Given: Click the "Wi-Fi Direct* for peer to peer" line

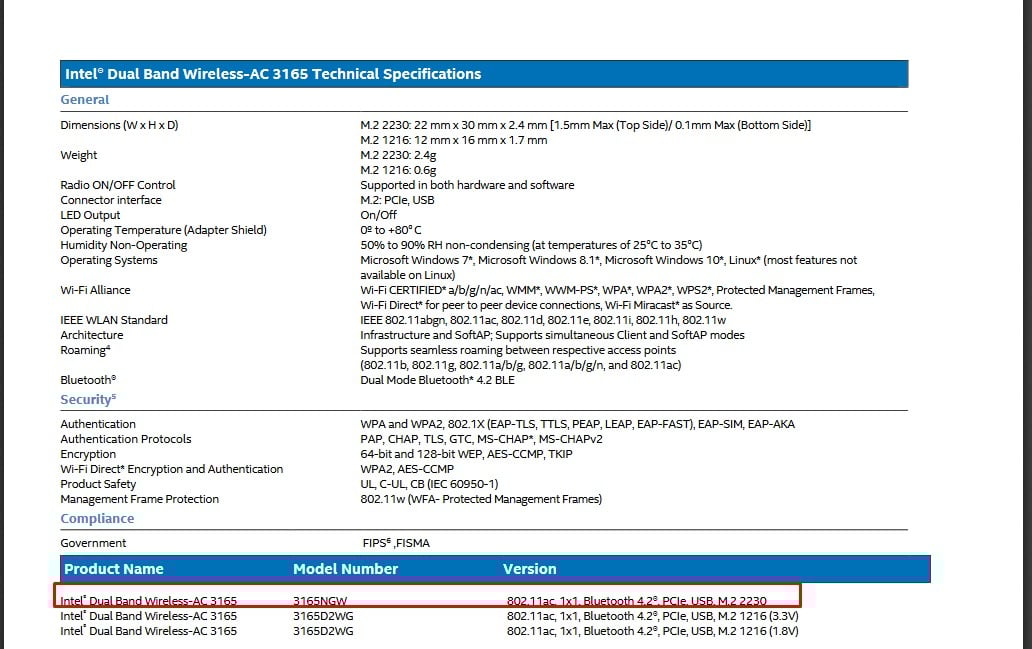Looking at the screenshot, I should coord(546,305).
